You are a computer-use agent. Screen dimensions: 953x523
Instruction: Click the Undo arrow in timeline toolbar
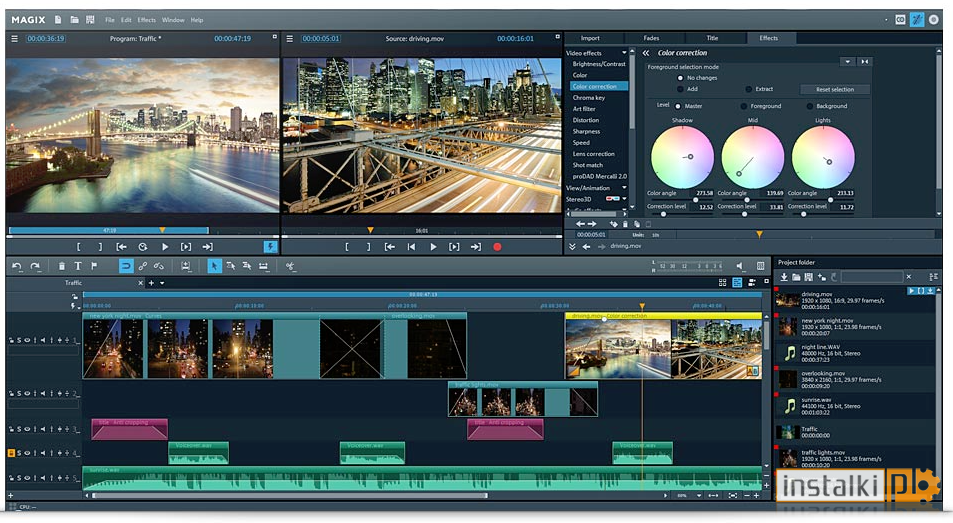17,266
